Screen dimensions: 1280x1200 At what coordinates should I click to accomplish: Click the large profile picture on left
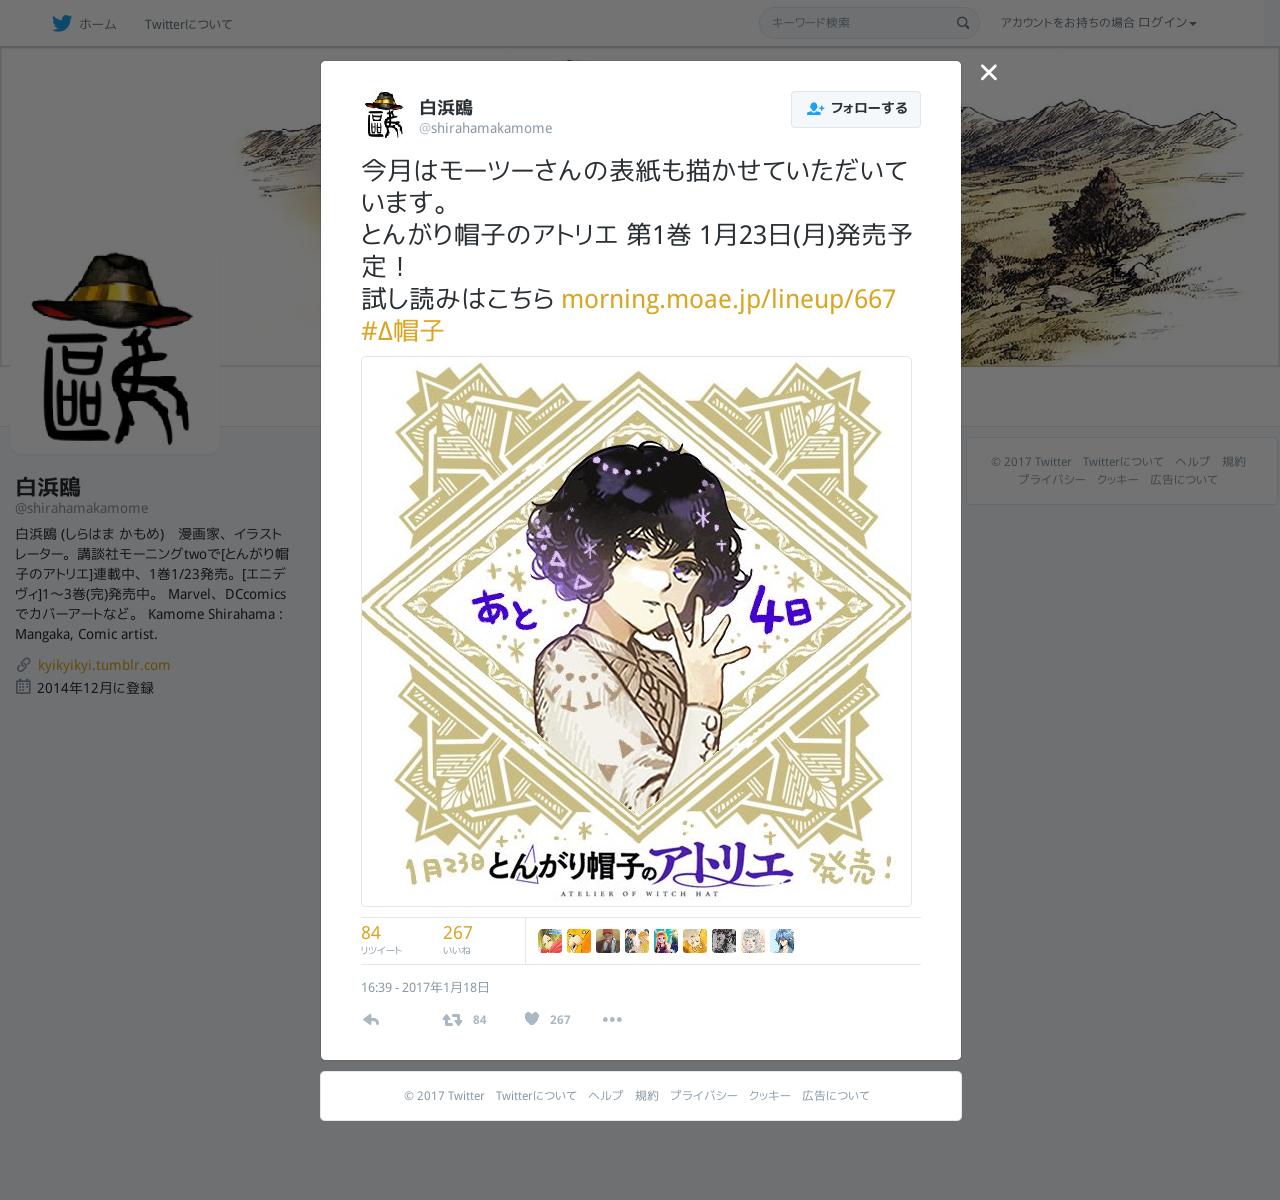[115, 349]
